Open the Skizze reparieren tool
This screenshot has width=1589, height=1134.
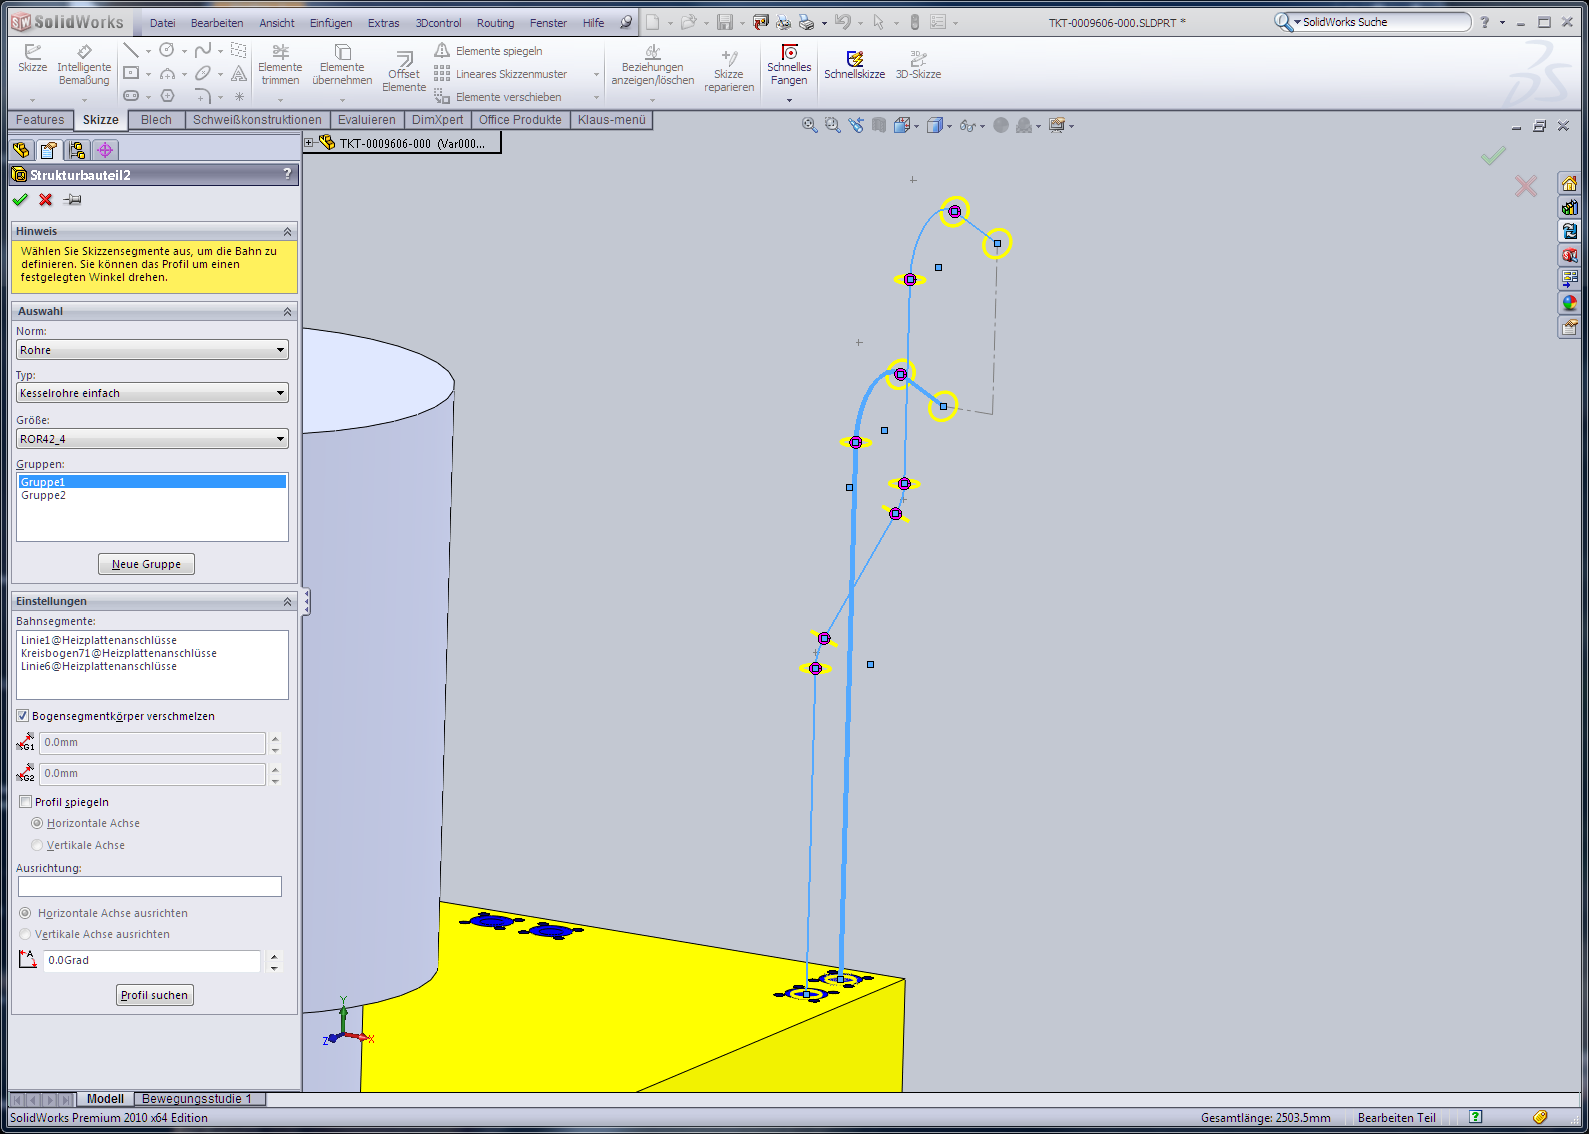click(x=729, y=68)
